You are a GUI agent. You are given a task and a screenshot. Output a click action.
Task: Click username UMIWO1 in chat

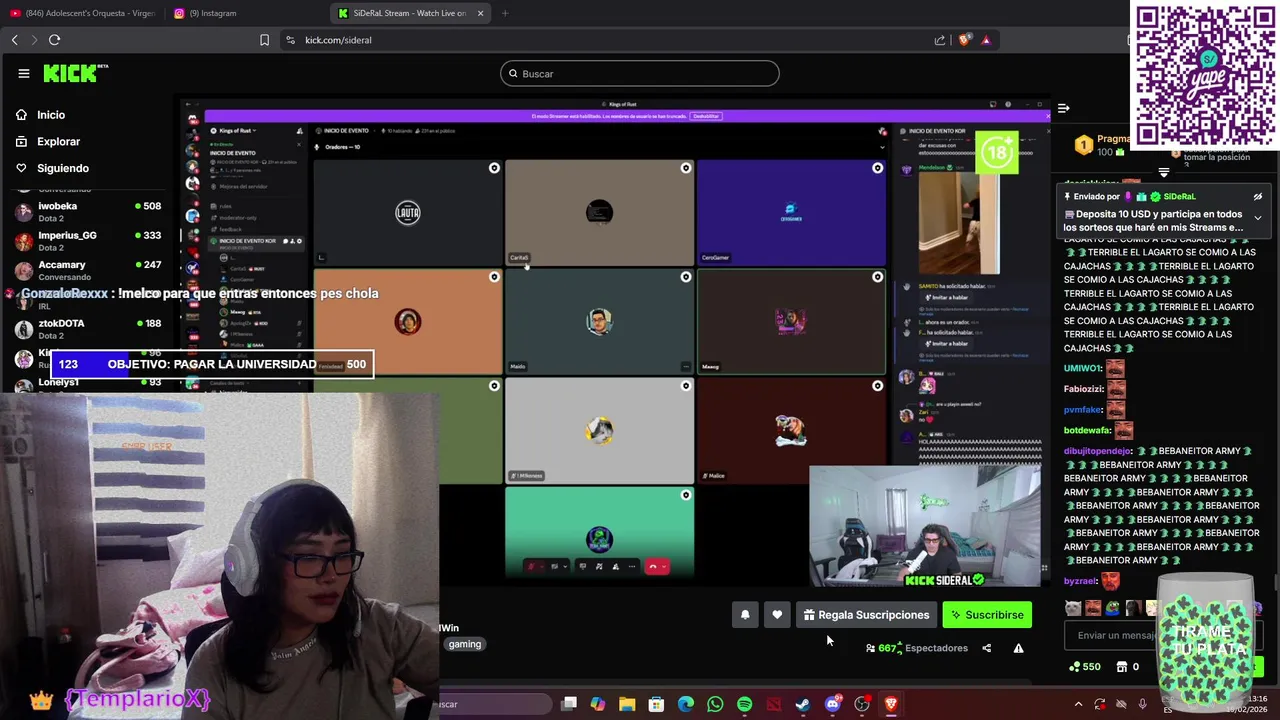[1083, 369]
